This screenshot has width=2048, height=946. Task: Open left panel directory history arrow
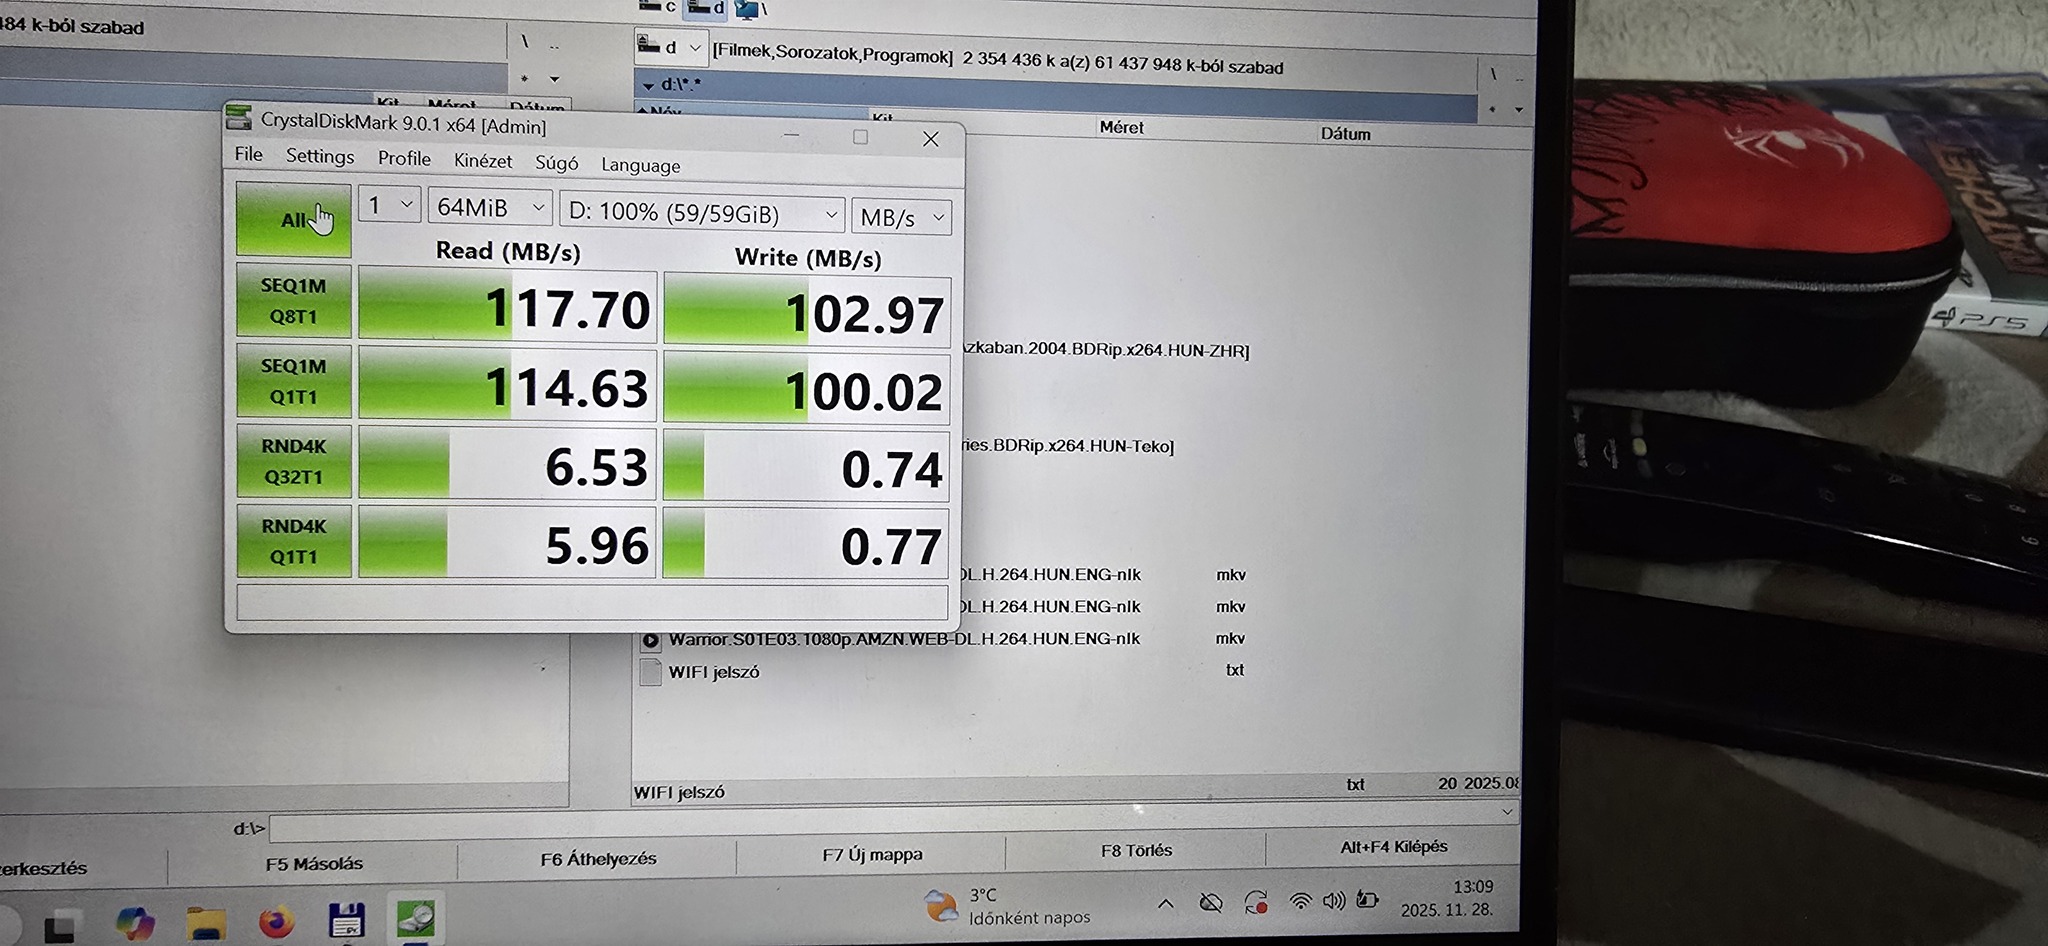[x=554, y=79]
